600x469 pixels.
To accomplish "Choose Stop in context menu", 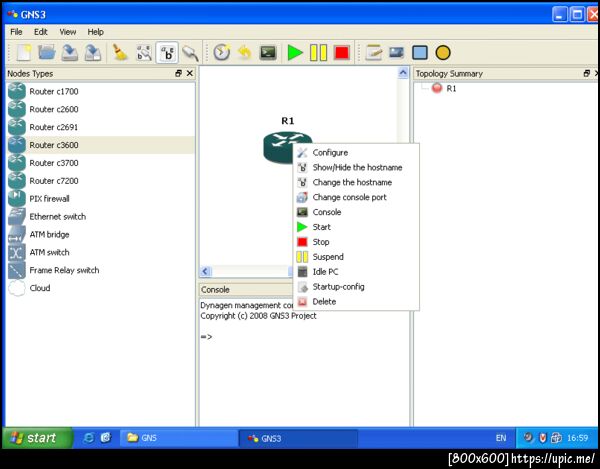I will 356,242.
